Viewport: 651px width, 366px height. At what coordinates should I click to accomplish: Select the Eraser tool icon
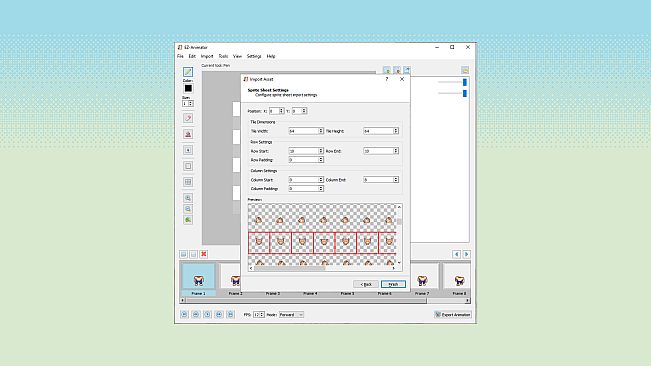point(188,118)
